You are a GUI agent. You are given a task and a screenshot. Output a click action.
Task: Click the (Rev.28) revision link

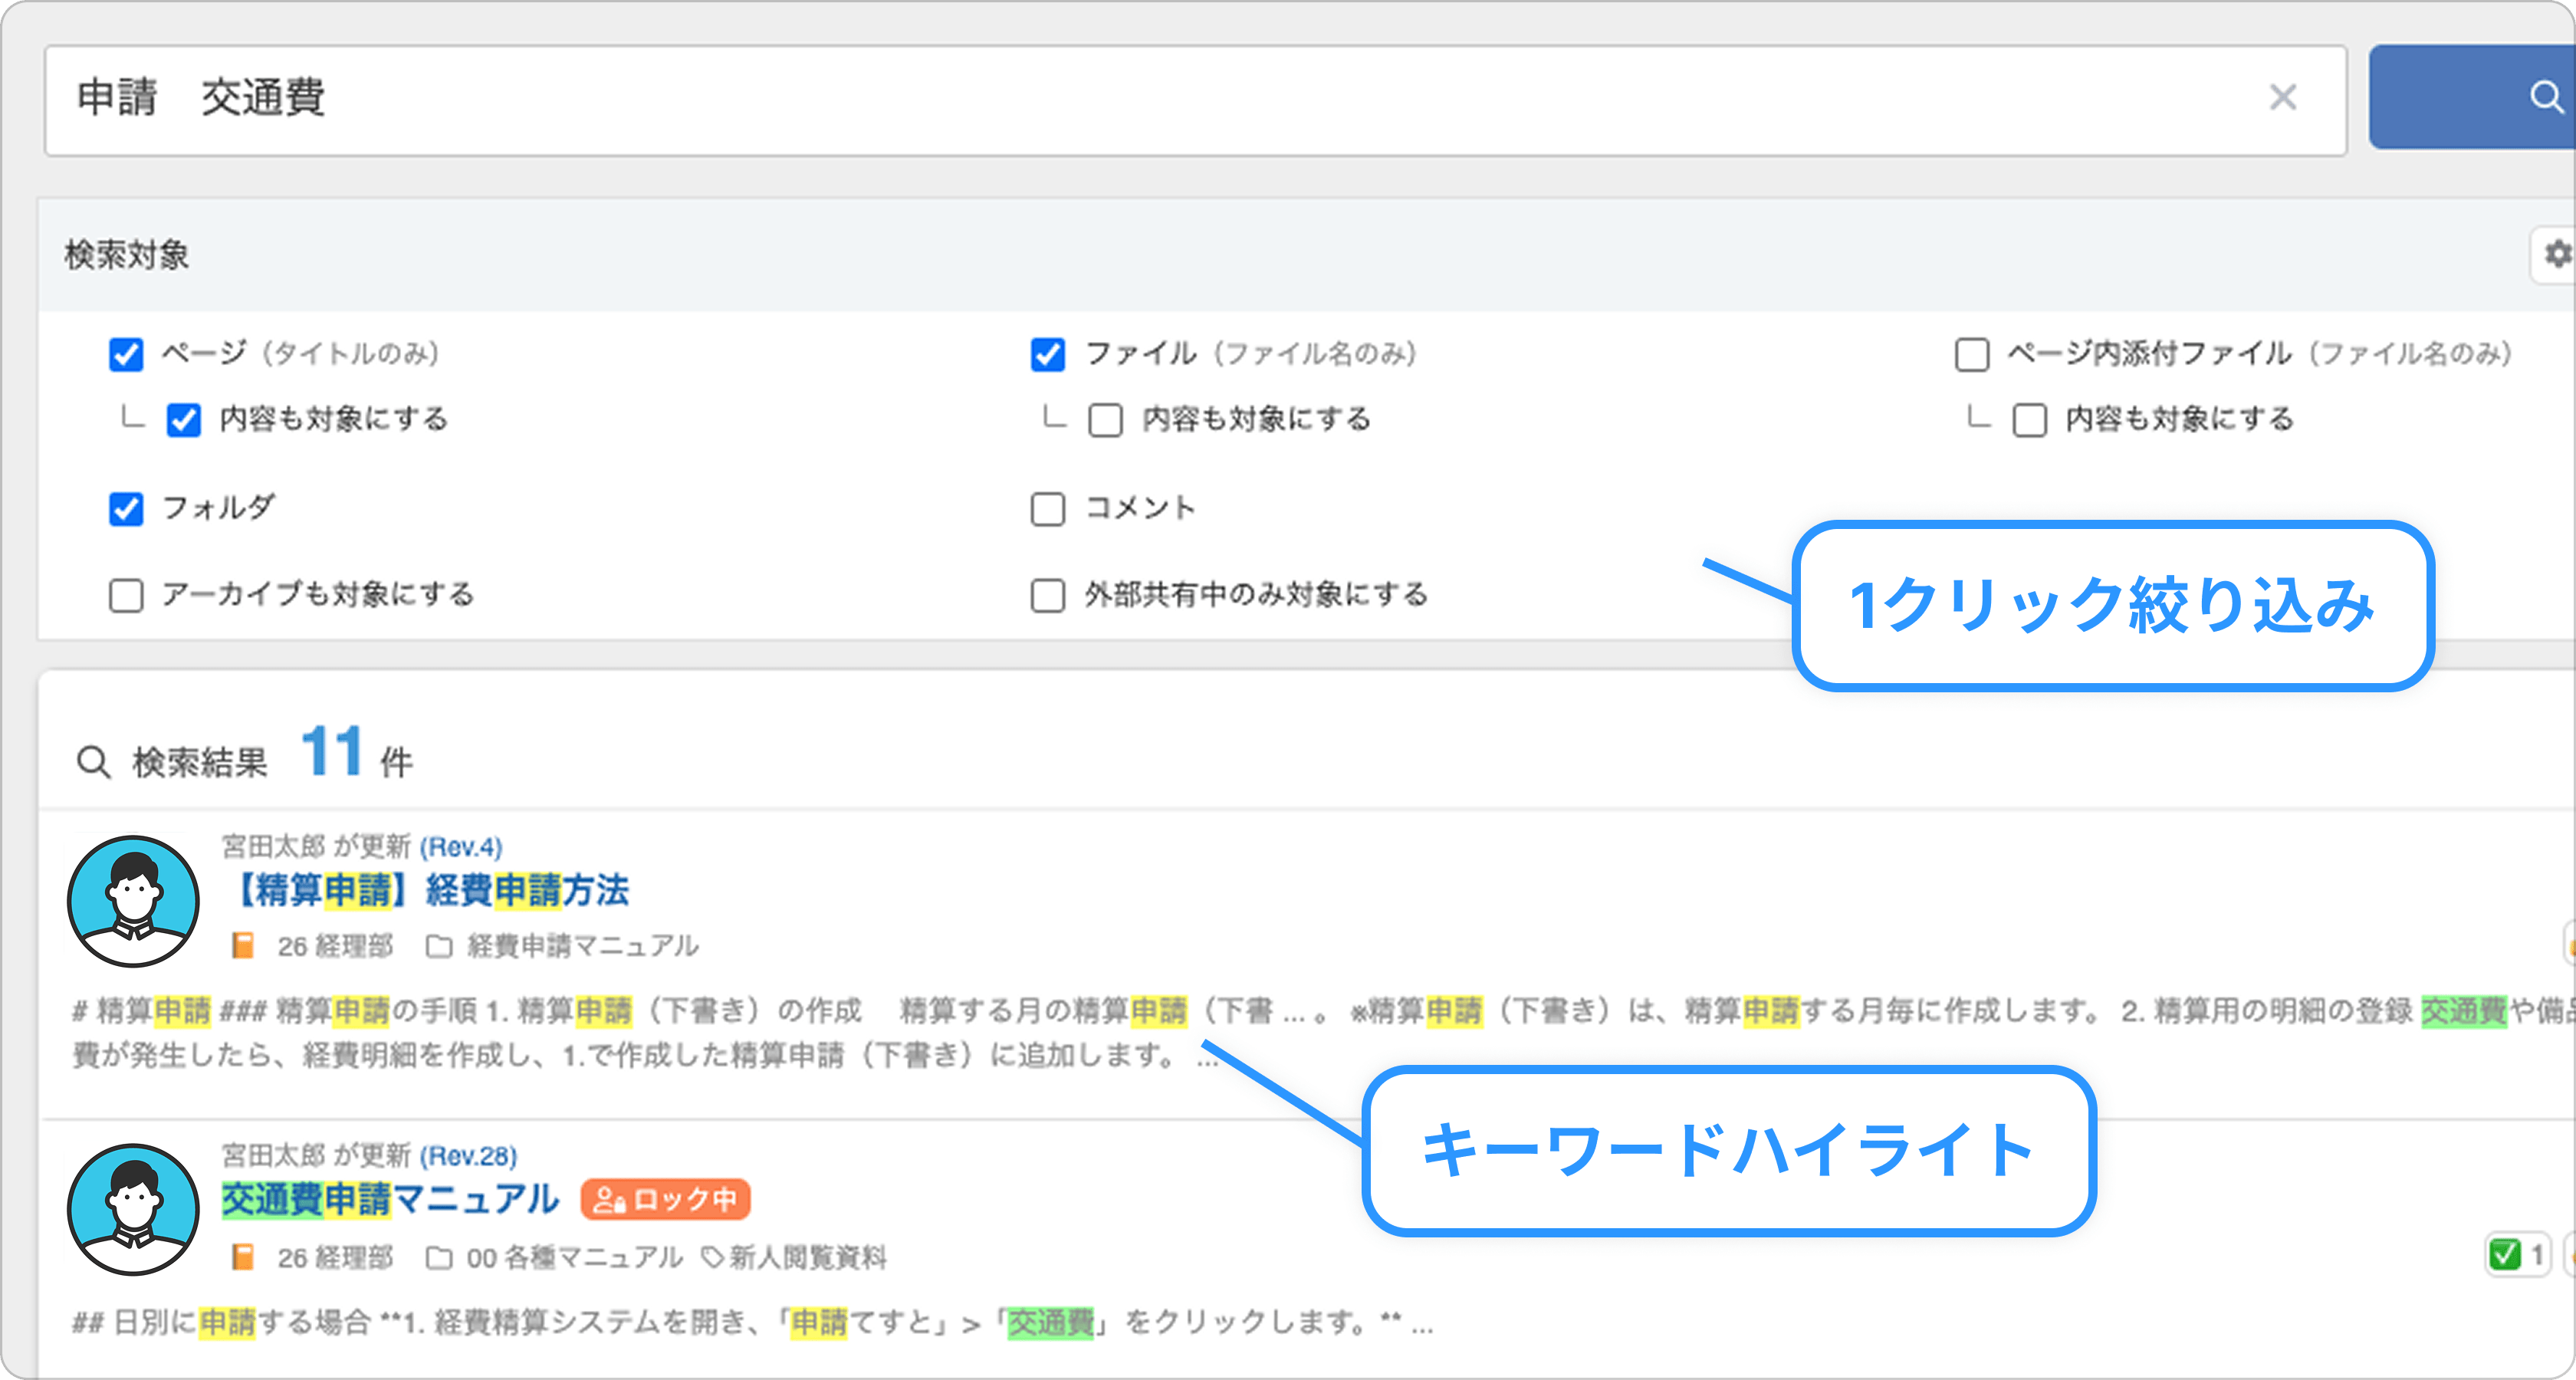(468, 1156)
